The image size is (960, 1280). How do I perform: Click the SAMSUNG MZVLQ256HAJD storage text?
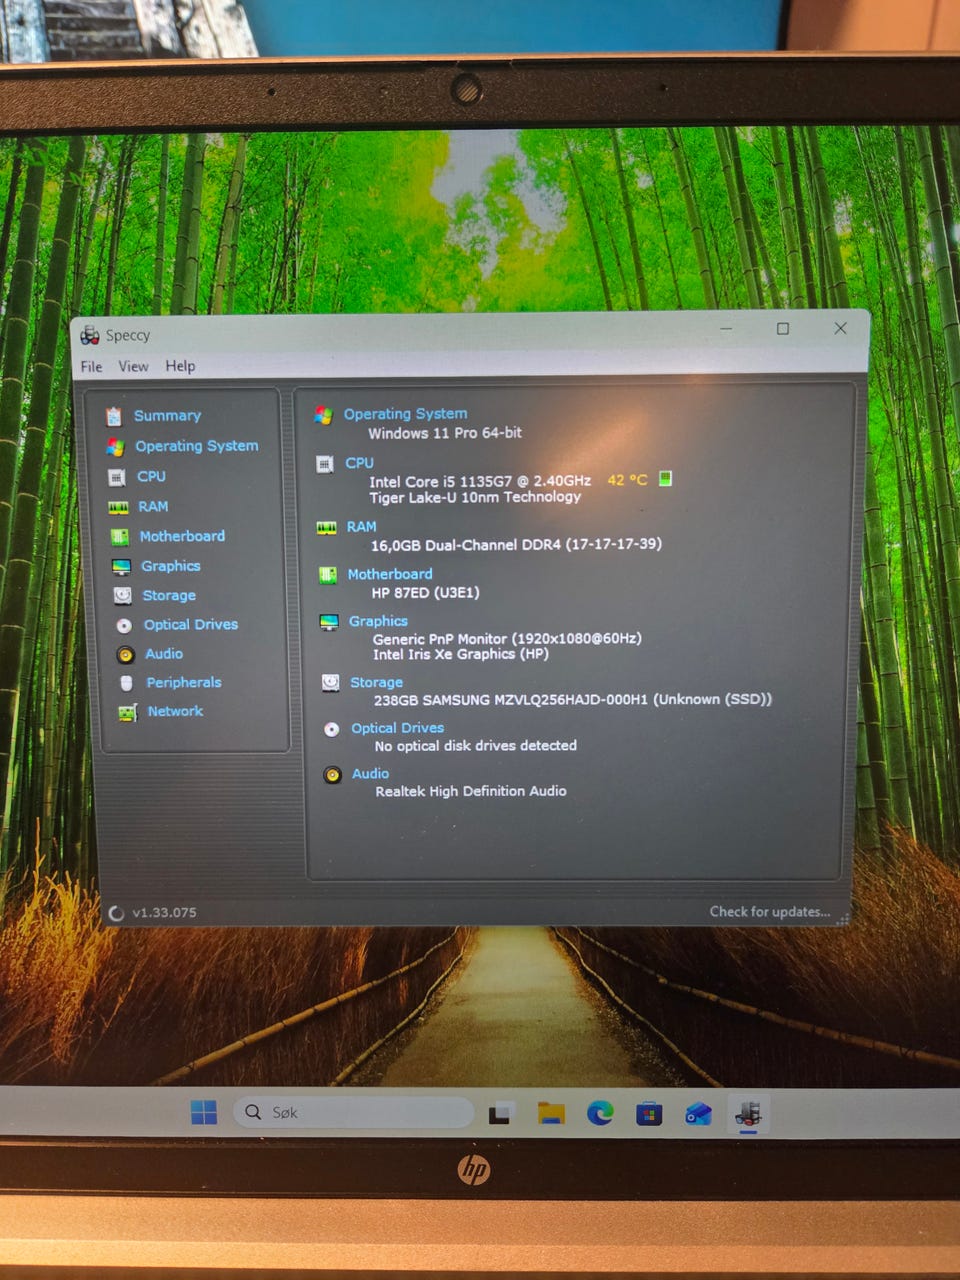[573, 700]
